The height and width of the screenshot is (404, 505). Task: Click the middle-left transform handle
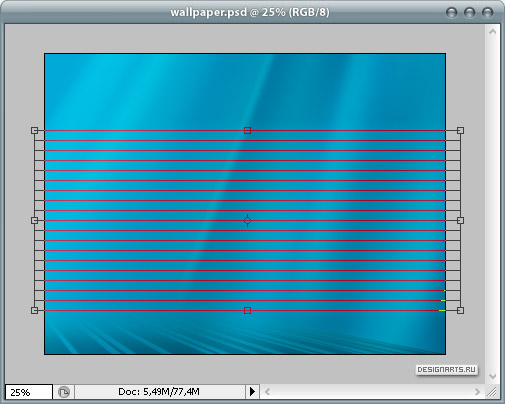35,220
